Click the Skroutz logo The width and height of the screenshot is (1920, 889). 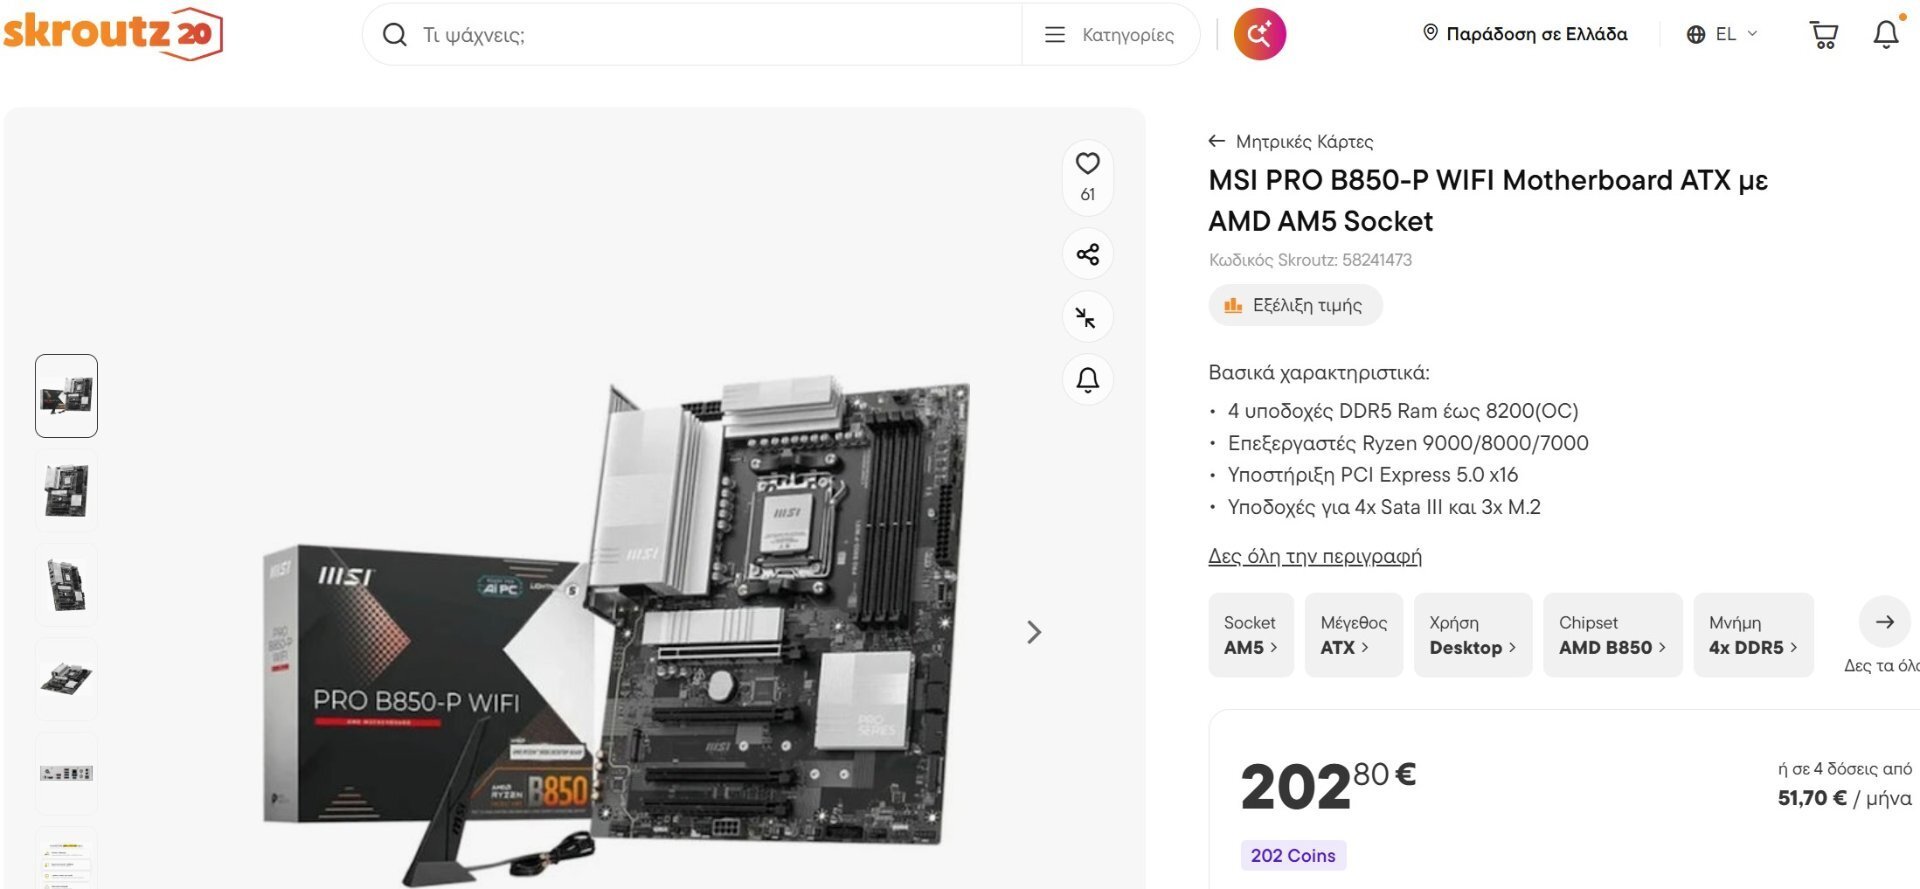tap(112, 33)
